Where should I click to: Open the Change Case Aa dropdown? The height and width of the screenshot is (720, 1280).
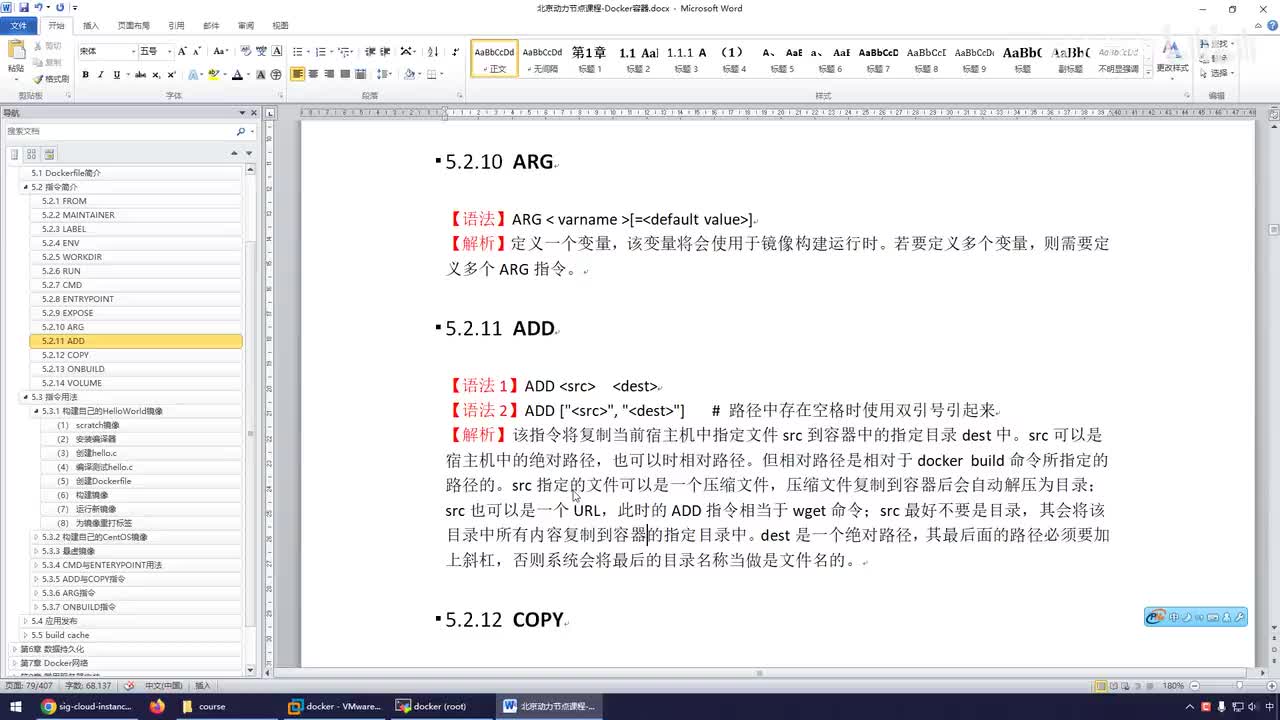[x=220, y=51]
